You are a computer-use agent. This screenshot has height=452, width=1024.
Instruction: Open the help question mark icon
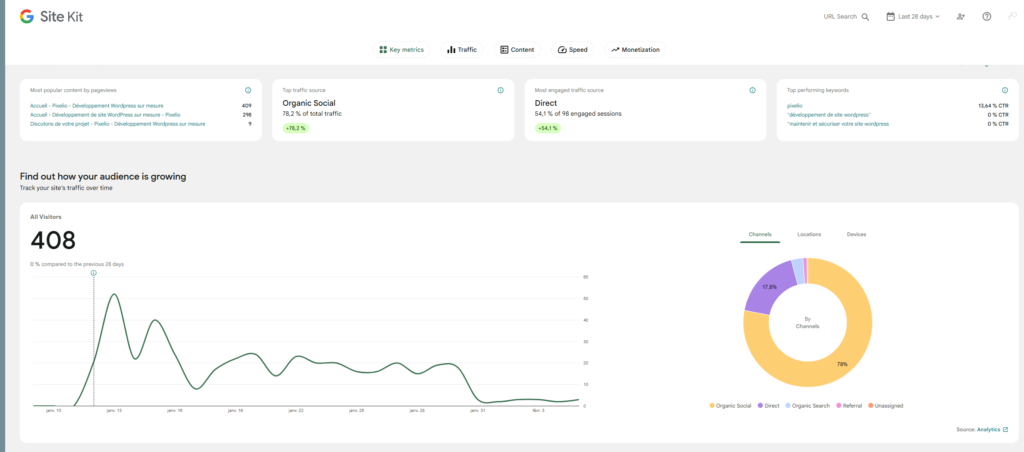[x=987, y=17]
